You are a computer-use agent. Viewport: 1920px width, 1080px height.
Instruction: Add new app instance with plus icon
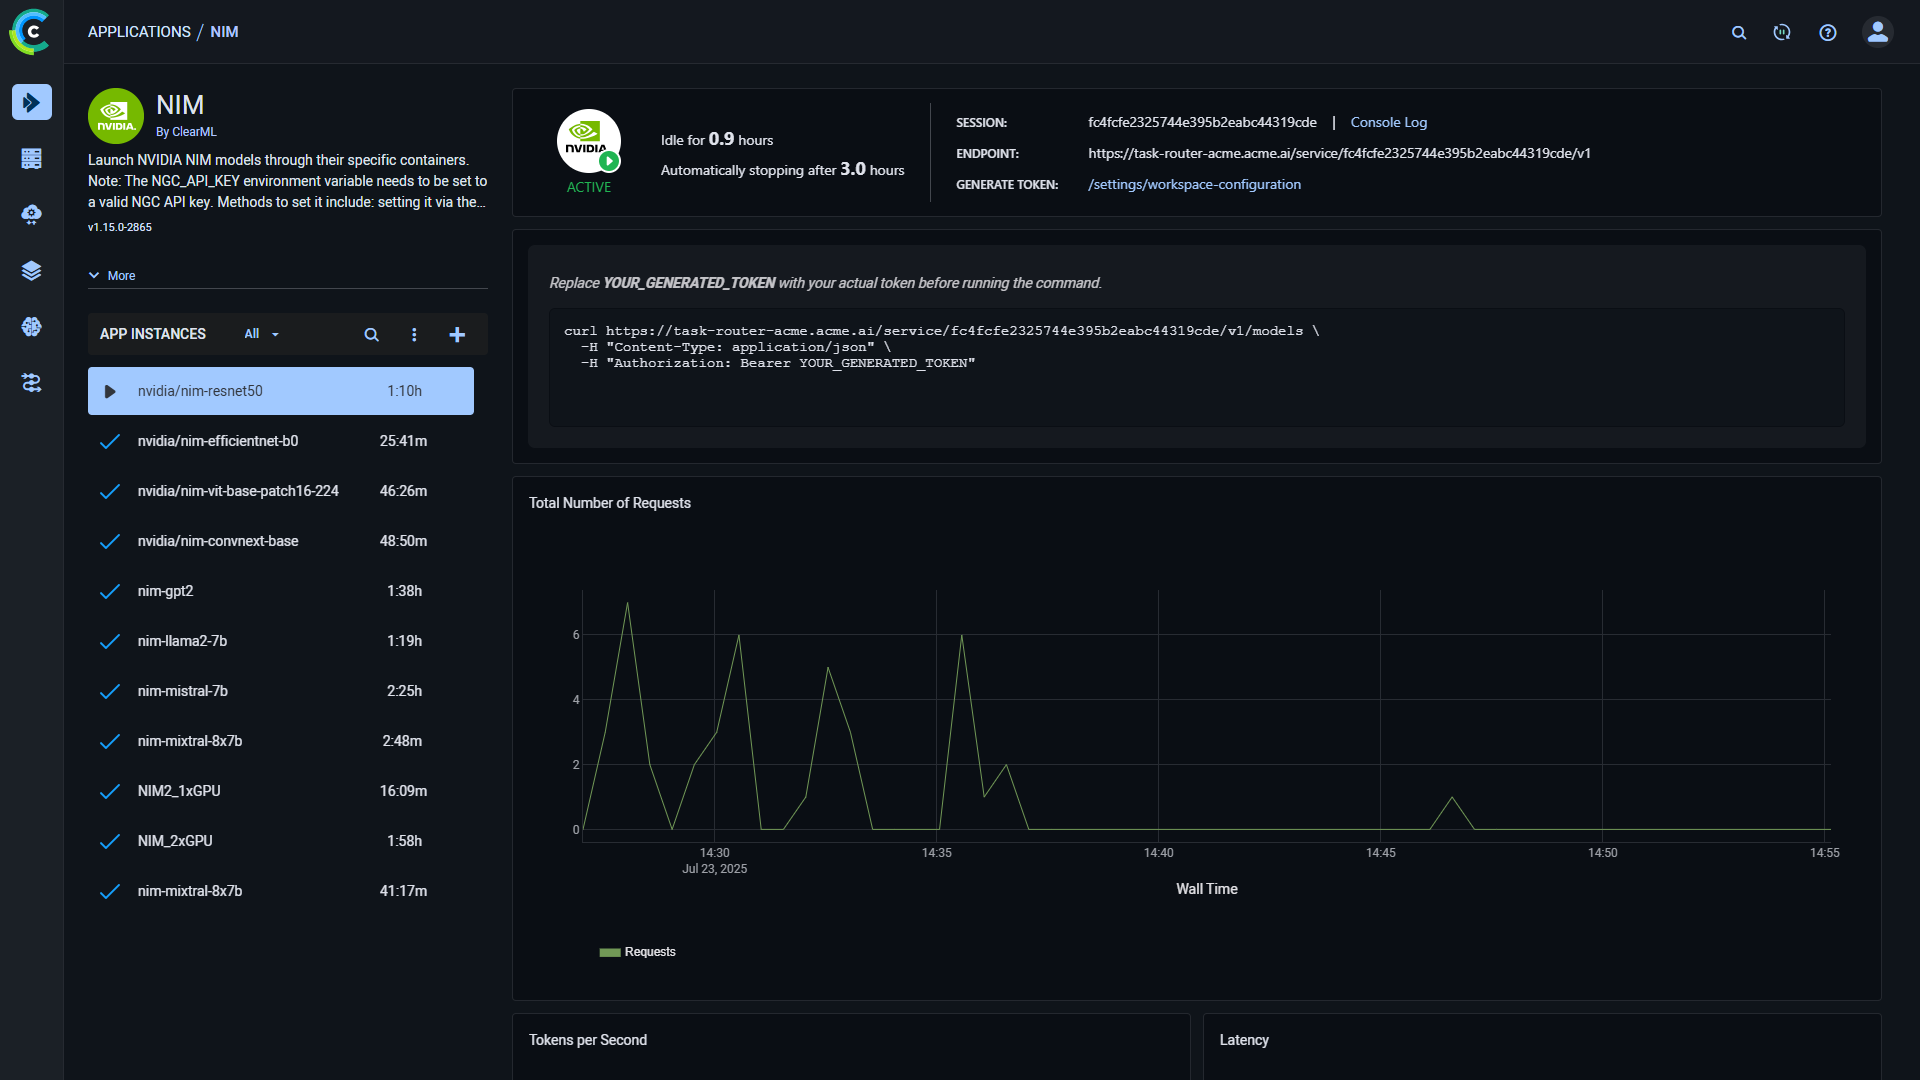[457, 335]
